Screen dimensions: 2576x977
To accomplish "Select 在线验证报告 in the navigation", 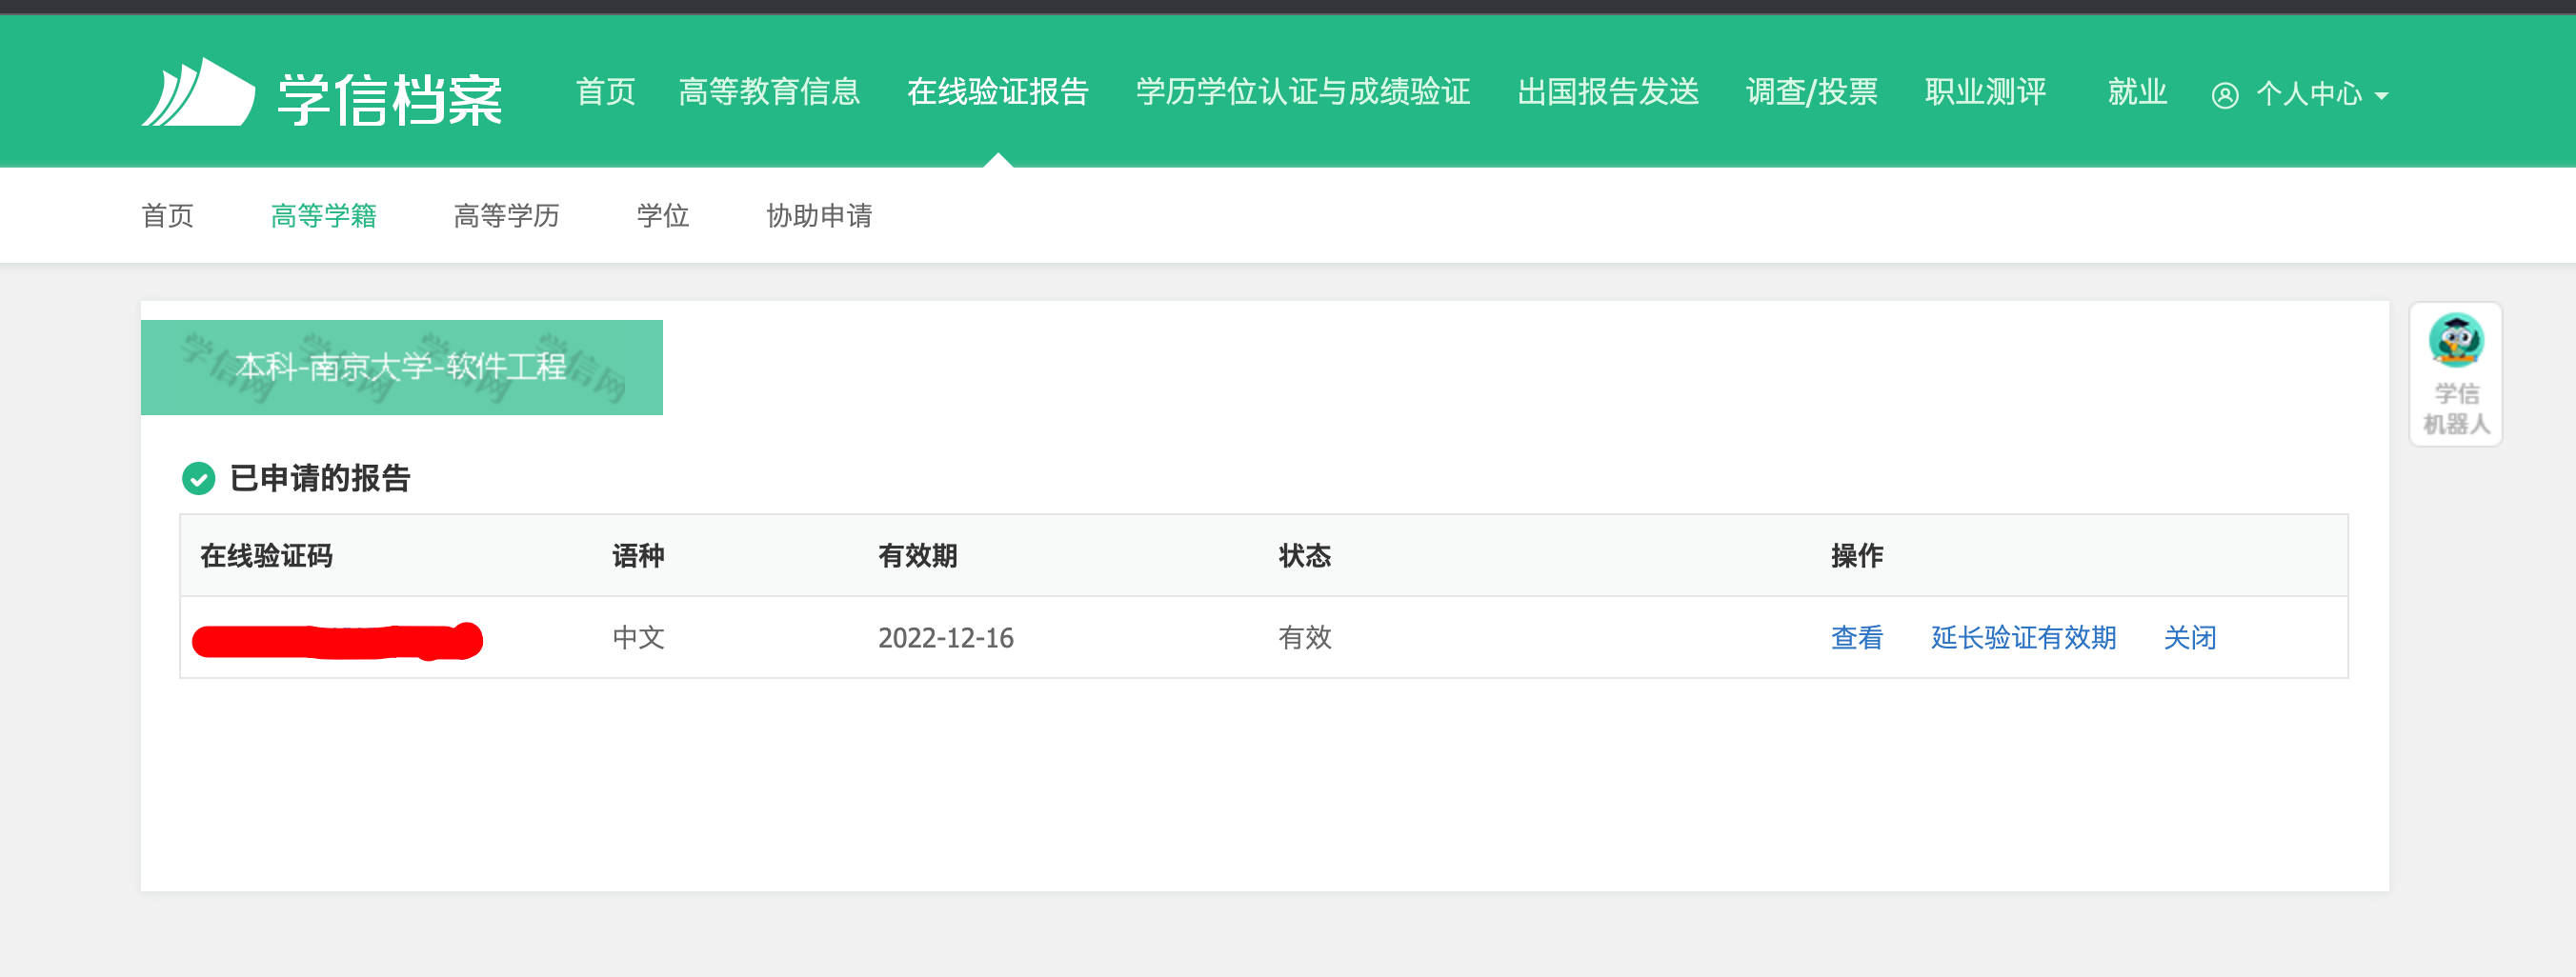I will point(1000,92).
